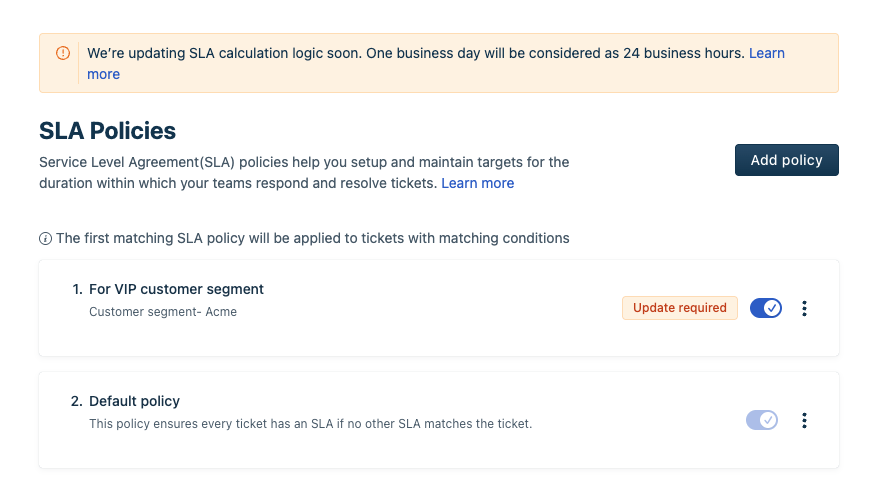This screenshot has width=886, height=499.
Task: Click policy number 1 in the list
Action: [x=76, y=289]
